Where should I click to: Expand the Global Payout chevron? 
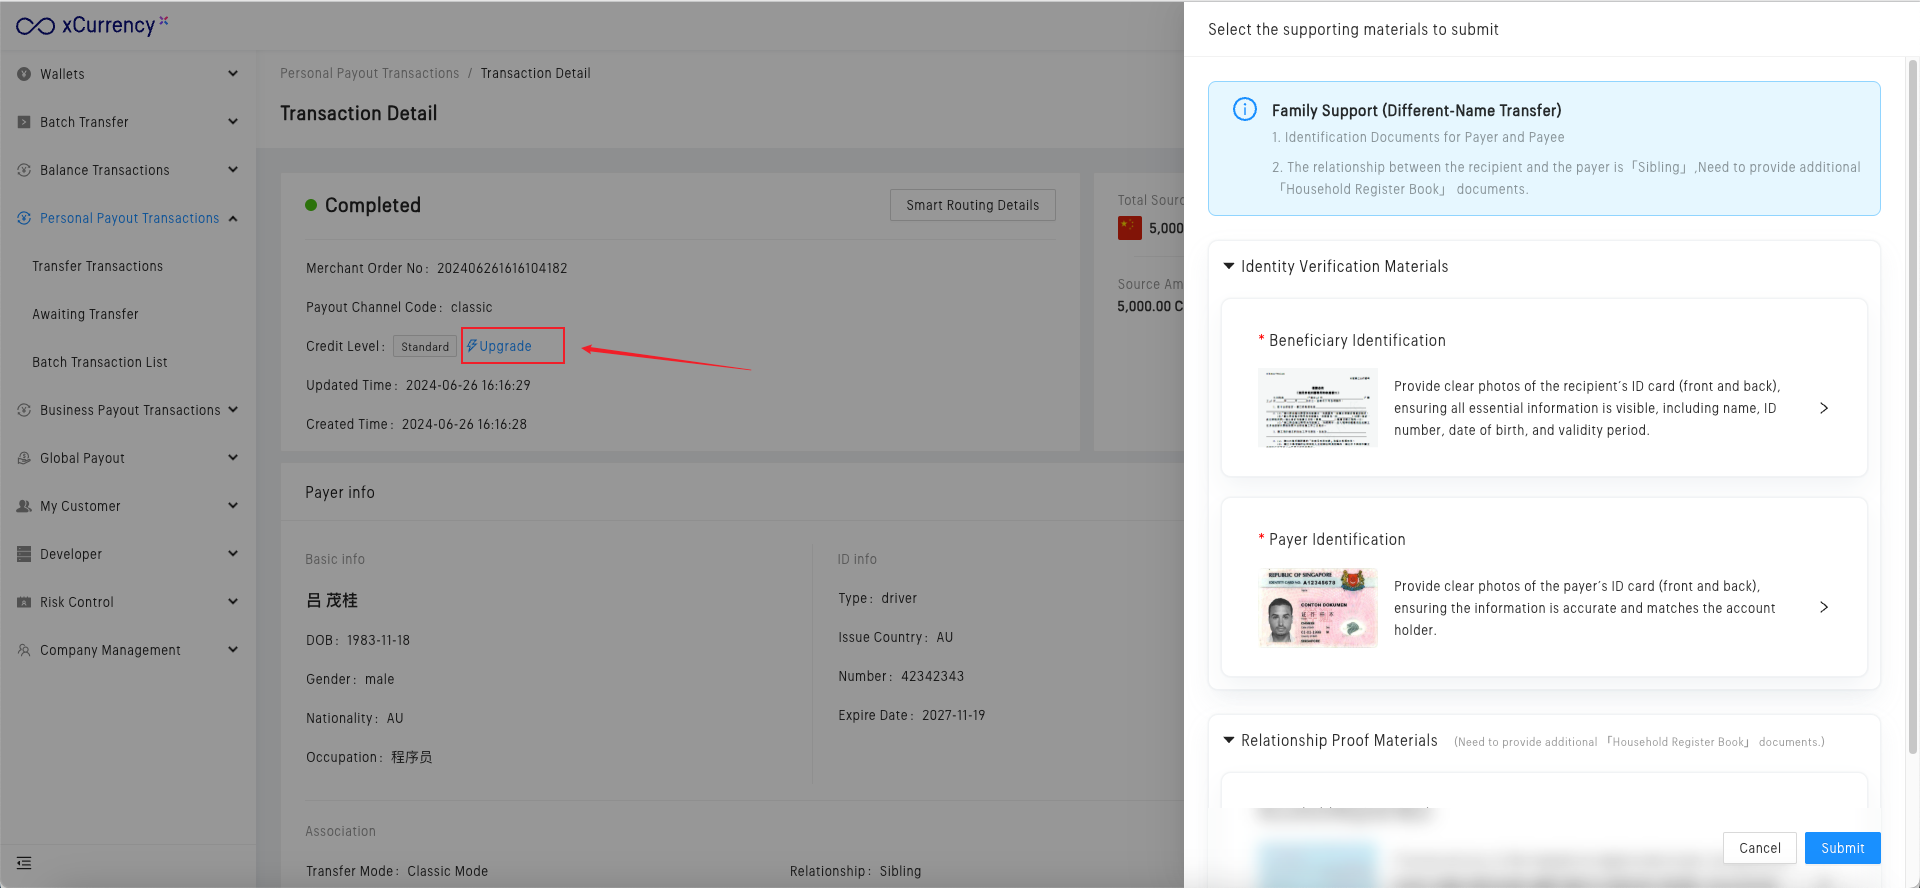click(x=233, y=457)
